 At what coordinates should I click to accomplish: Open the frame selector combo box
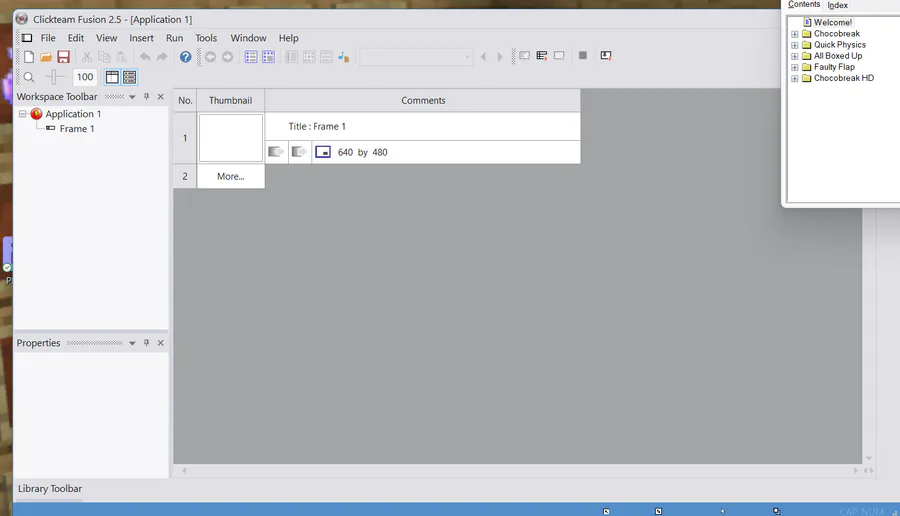416,56
